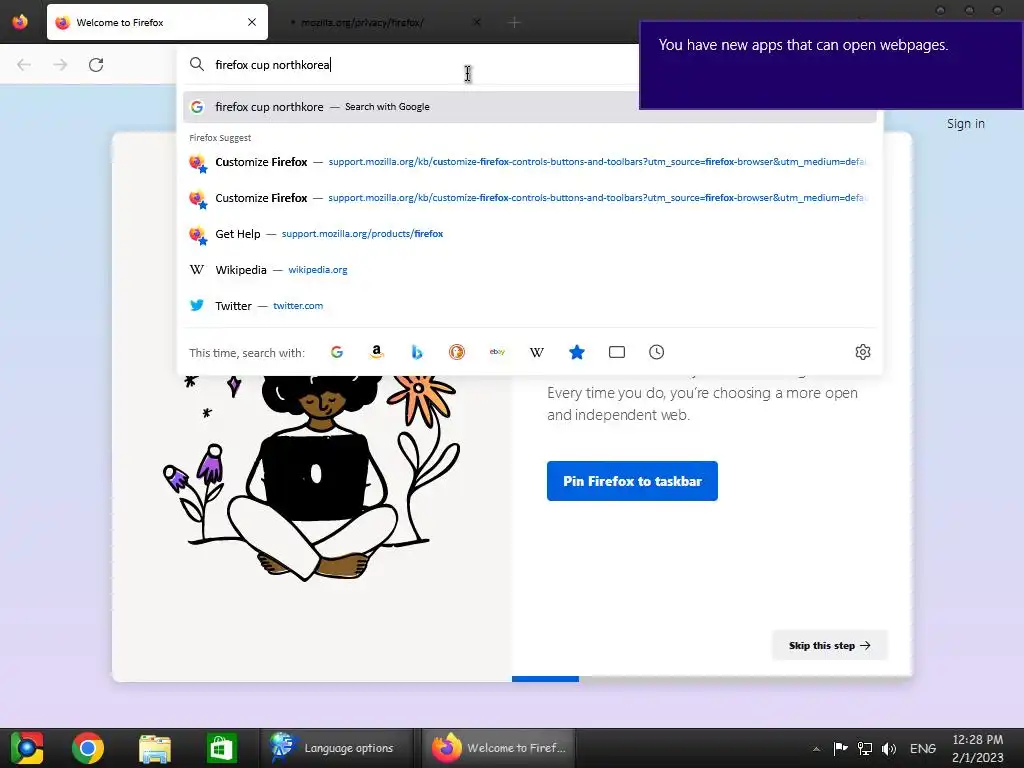Search history with the clock icon
1024x768 pixels.
click(656, 352)
